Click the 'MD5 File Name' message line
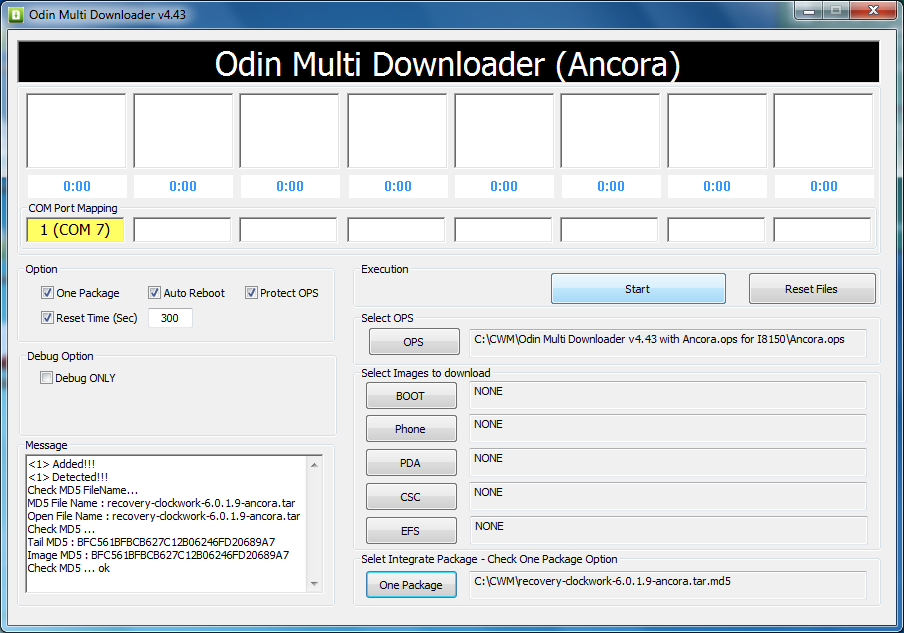Image resolution: width=904 pixels, height=633 pixels. [161, 503]
